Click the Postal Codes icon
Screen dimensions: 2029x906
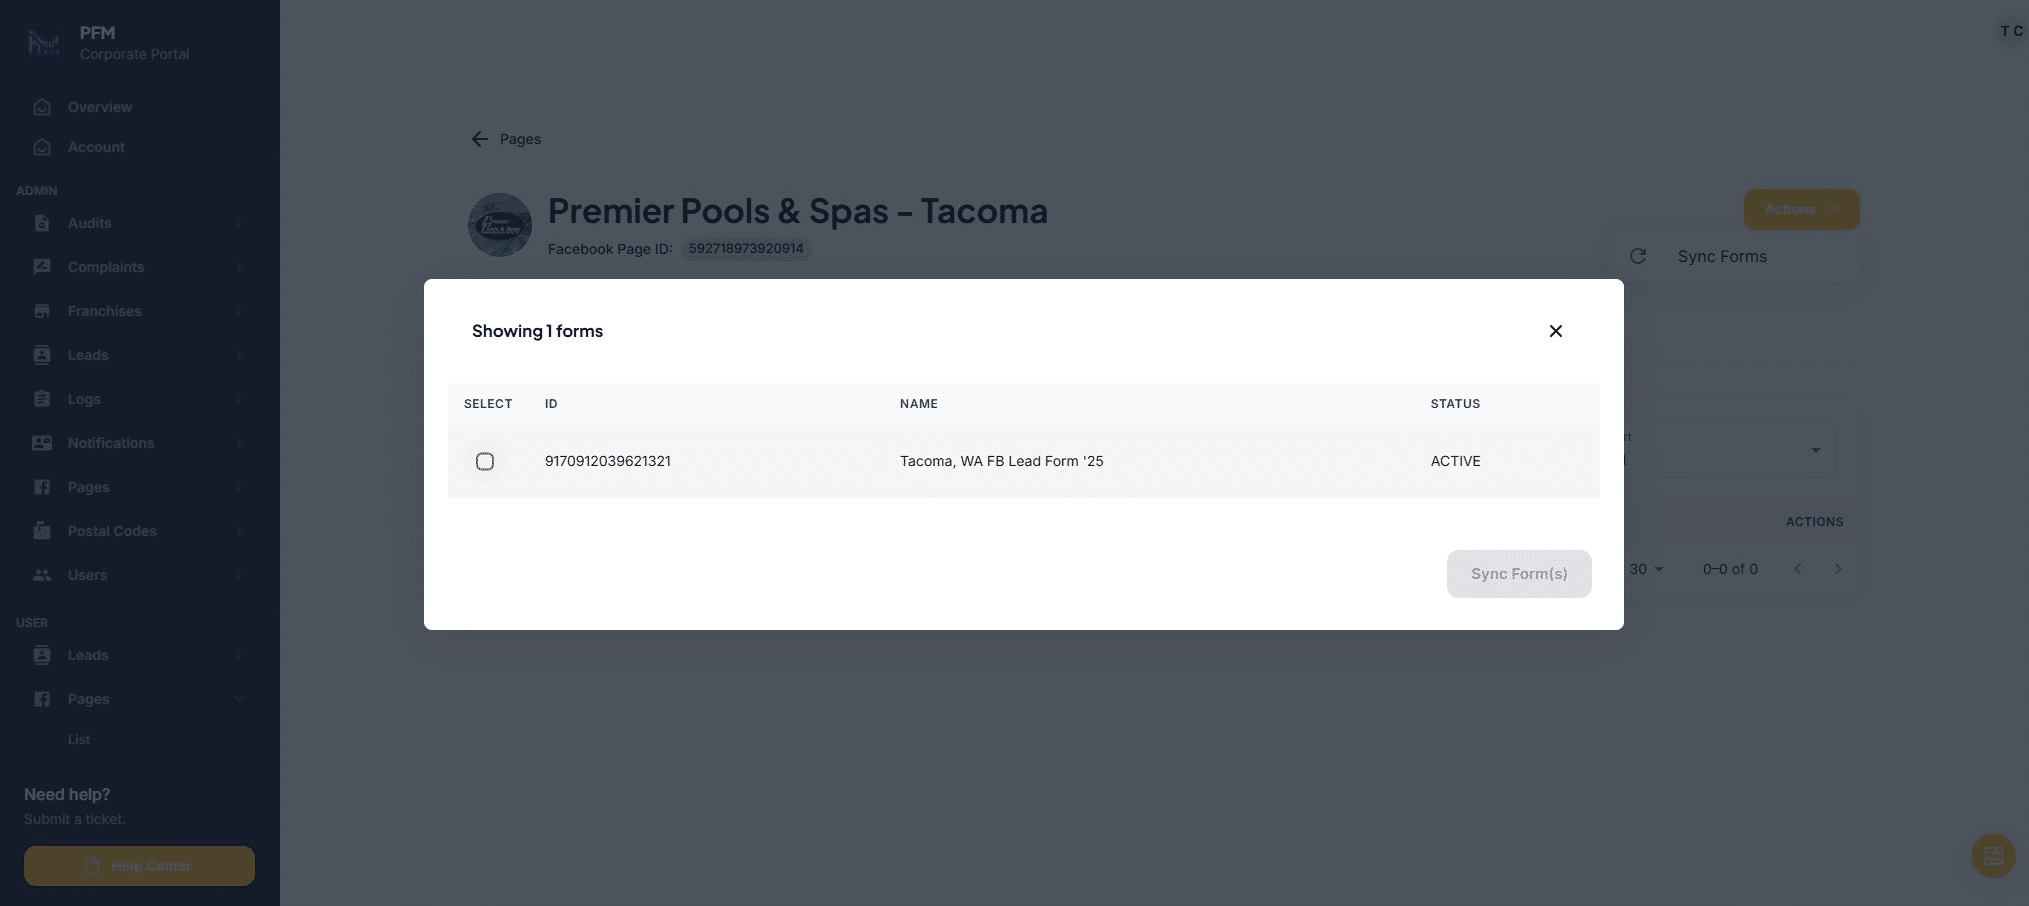click(42, 531)
